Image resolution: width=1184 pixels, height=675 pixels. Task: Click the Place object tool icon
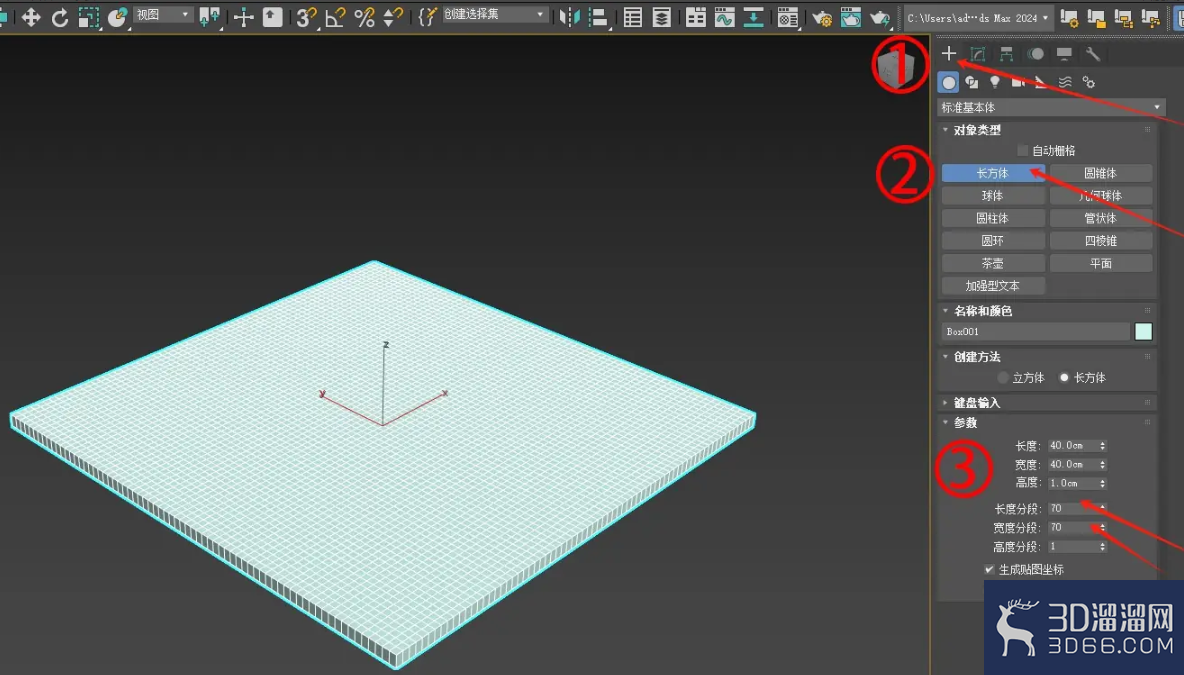[x=117, y=17]
